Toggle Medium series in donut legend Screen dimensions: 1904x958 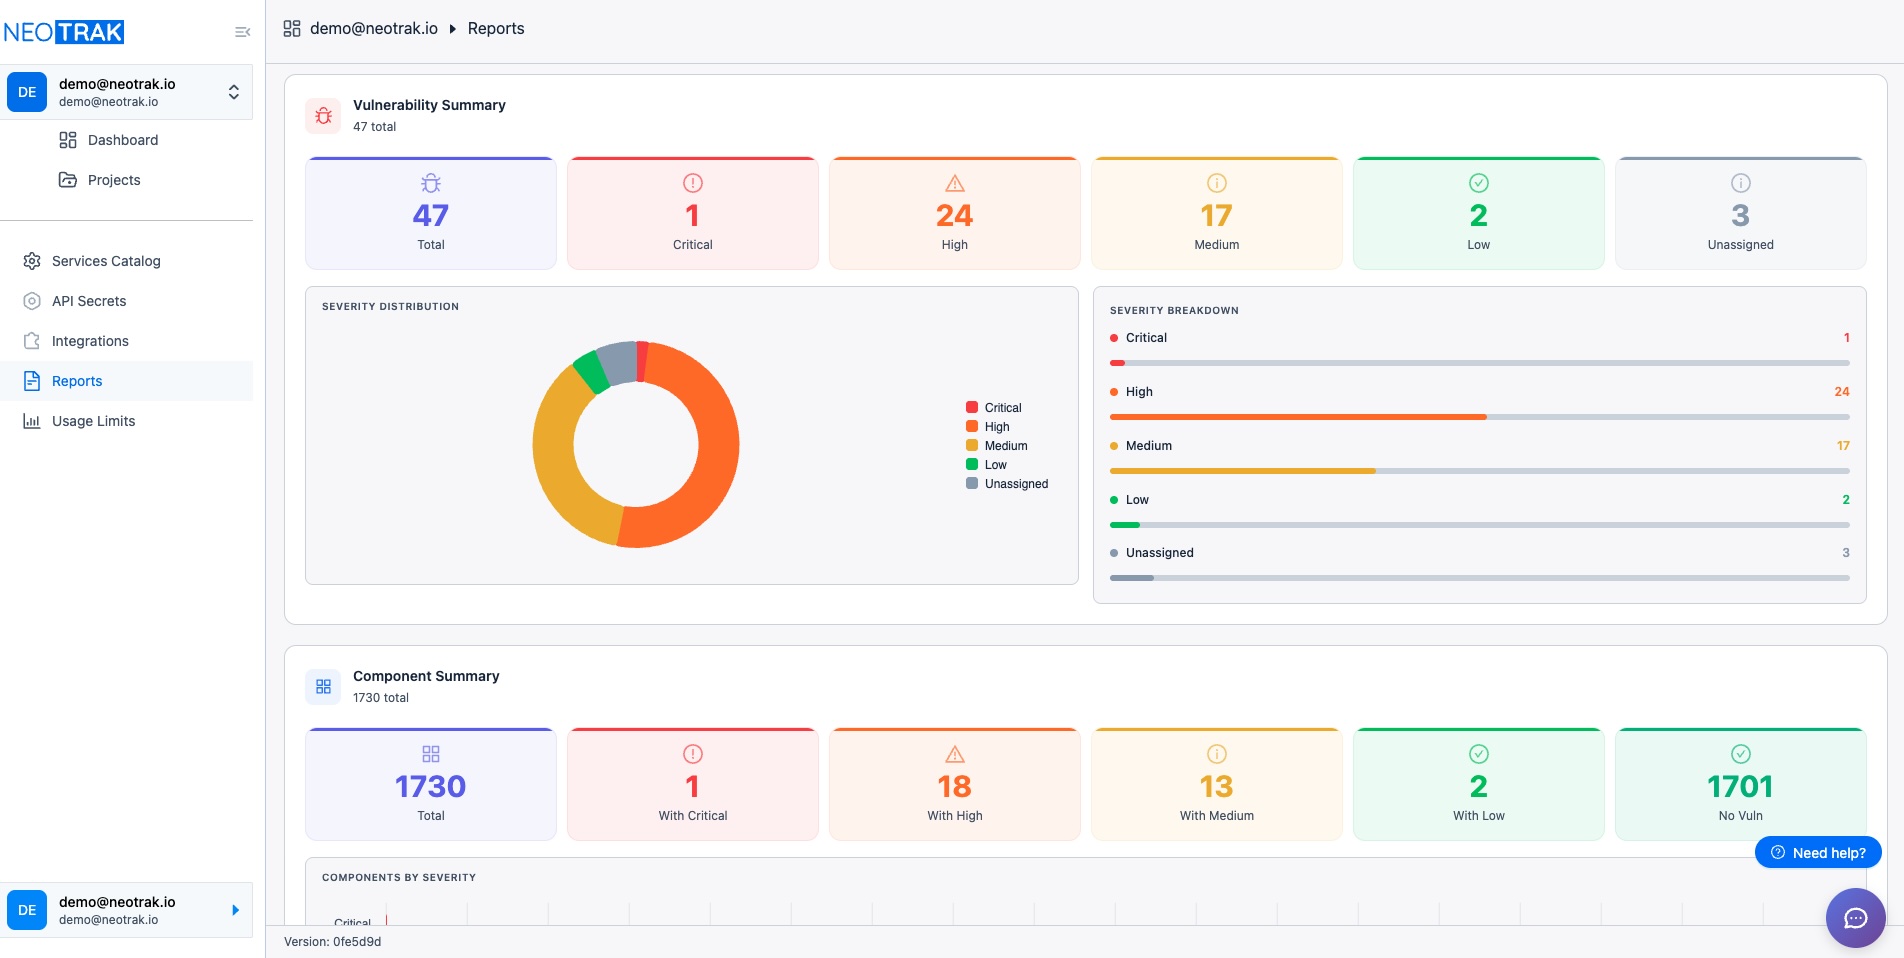996,446
